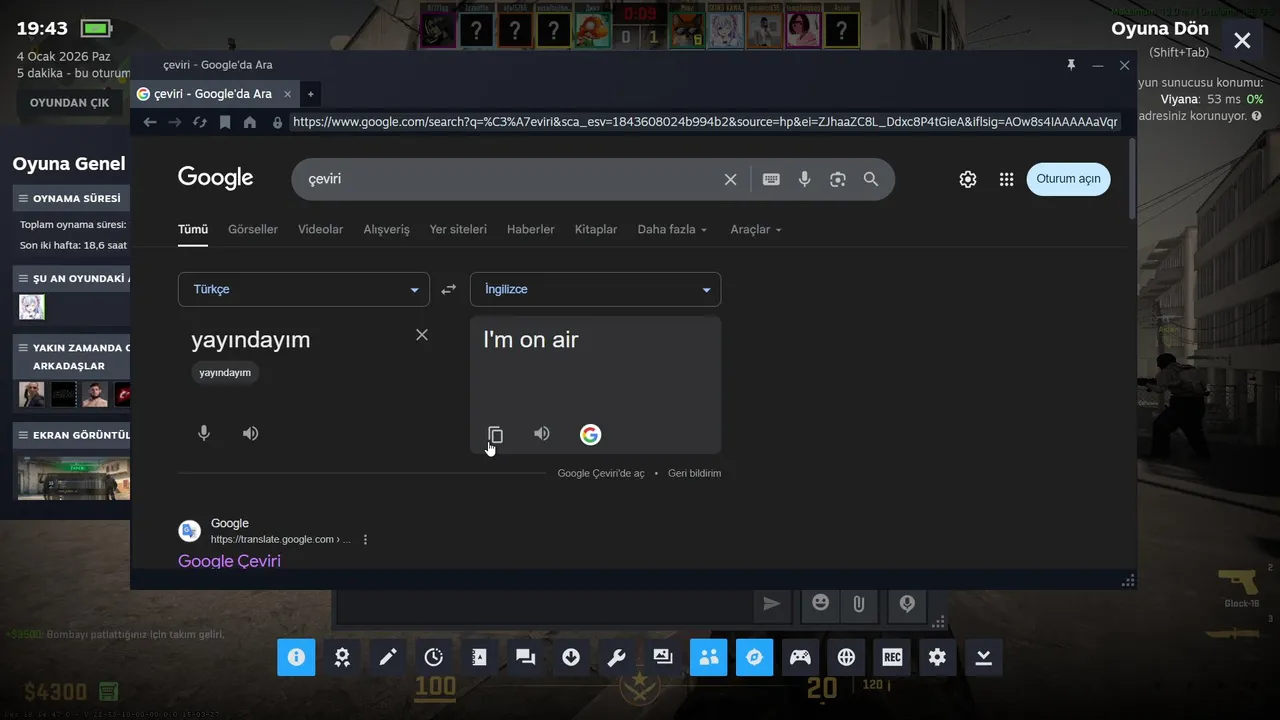Image resolution: width=1280 pixels, height=720 pixels.
Task: Toggle web browser compass icon in toolbar
Action: [x=755, y=657]
